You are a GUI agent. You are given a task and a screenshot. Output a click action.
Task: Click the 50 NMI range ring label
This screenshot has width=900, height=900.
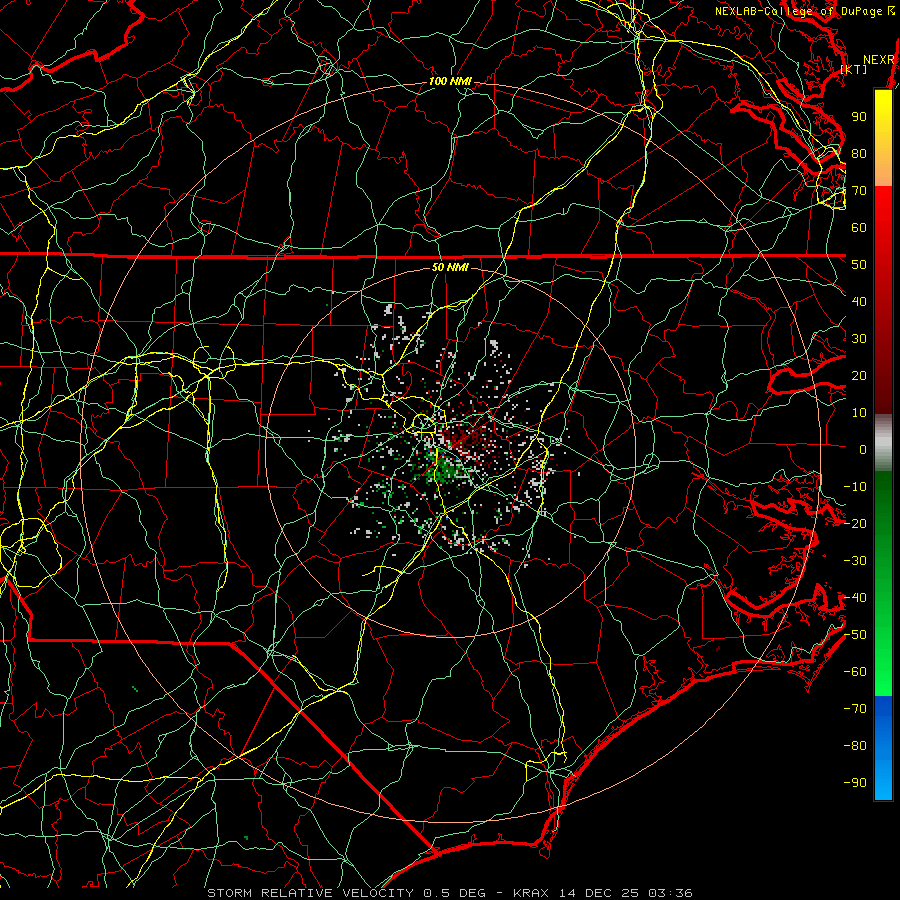[450, 267]
